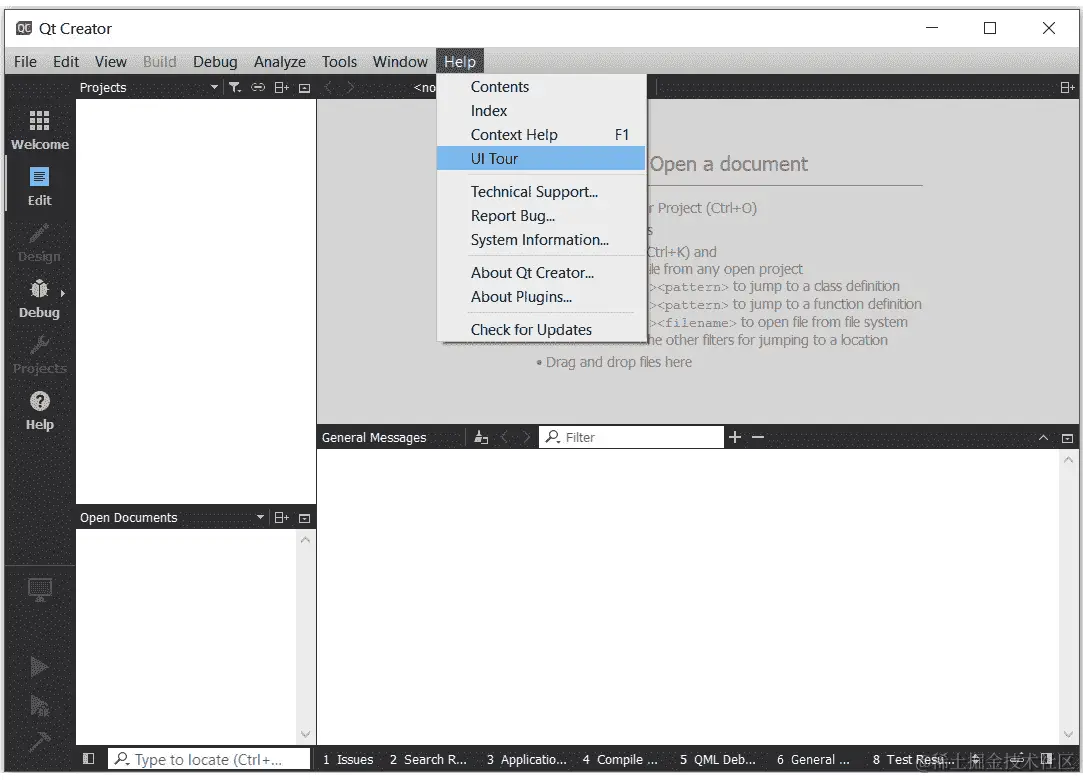
Task: Go to next item in General Messages
Action: click(527, 437)
